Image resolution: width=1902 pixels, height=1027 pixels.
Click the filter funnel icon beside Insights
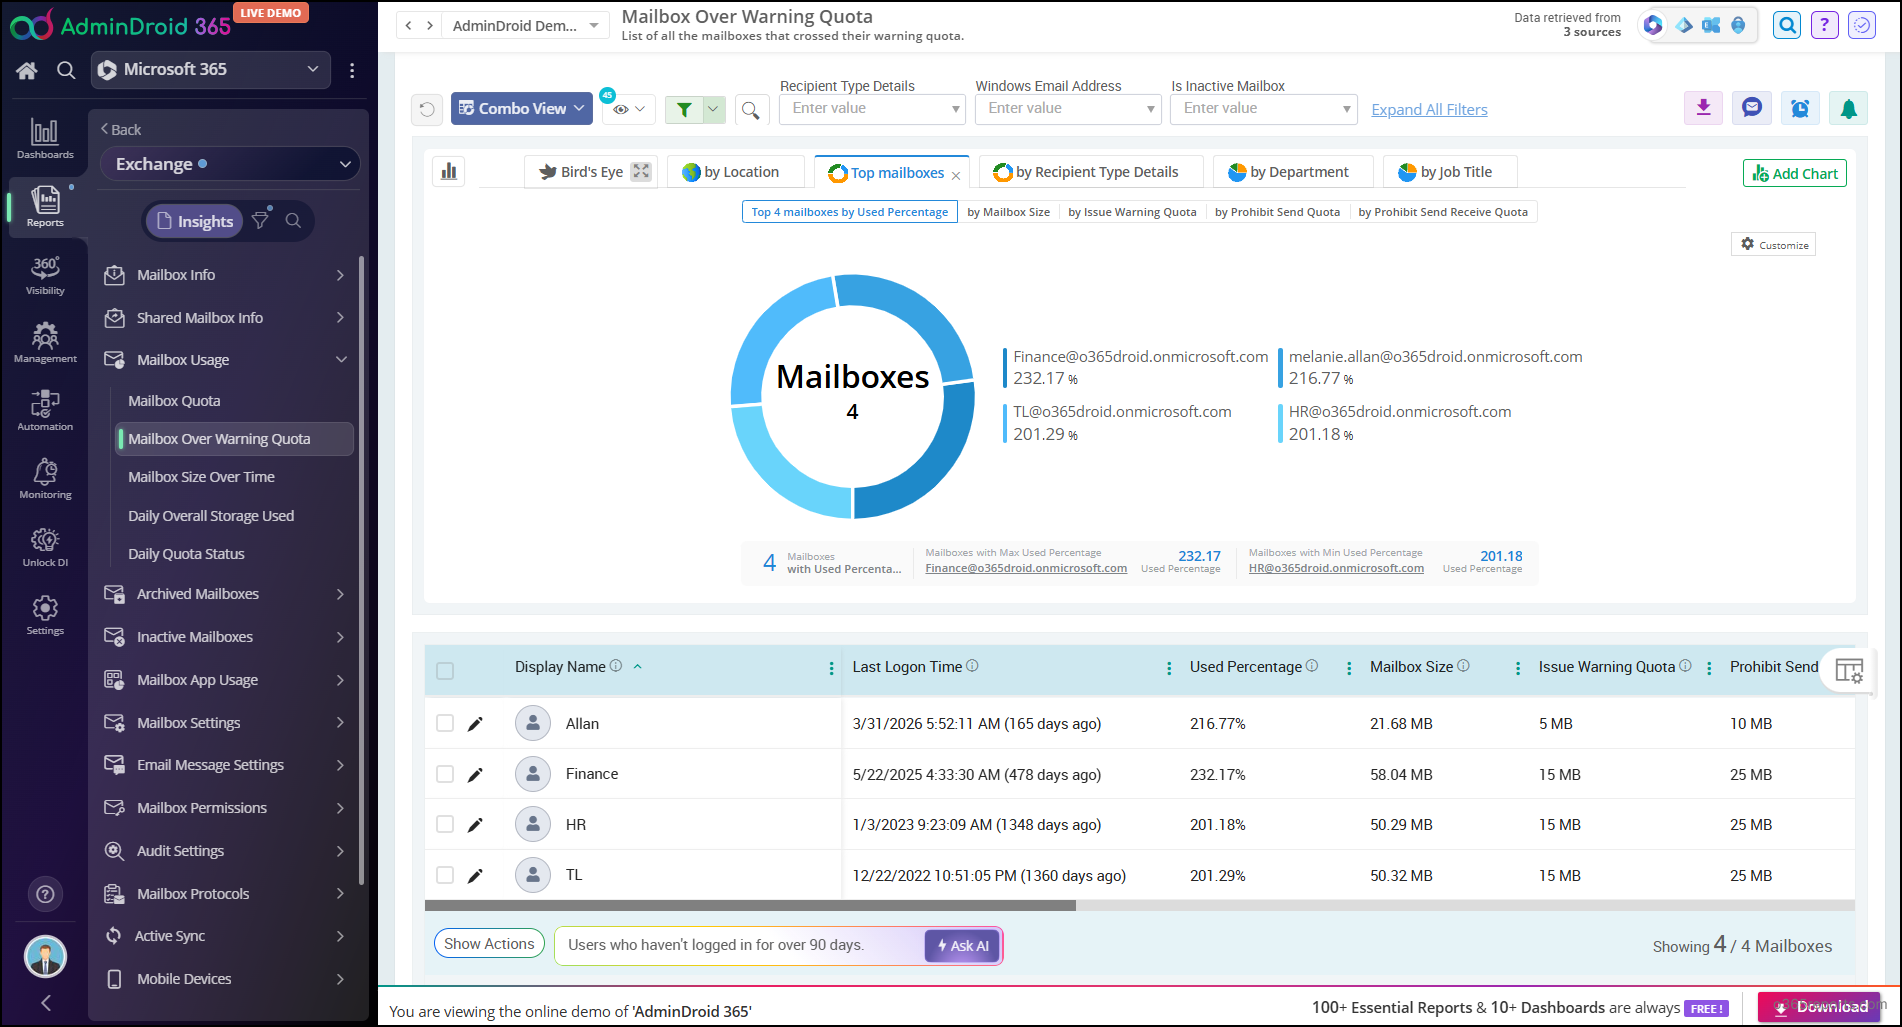[x=261, y=220]
